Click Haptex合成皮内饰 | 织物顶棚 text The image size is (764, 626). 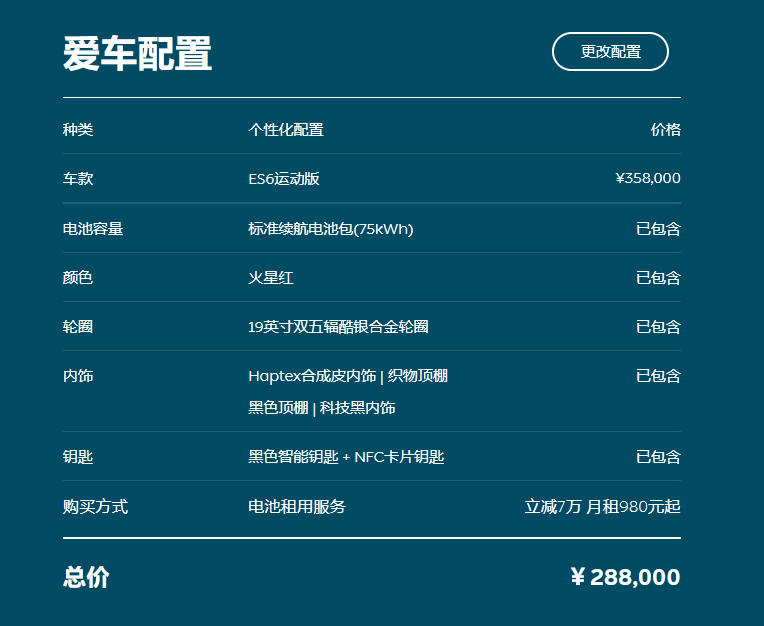(x=348, y=376)
